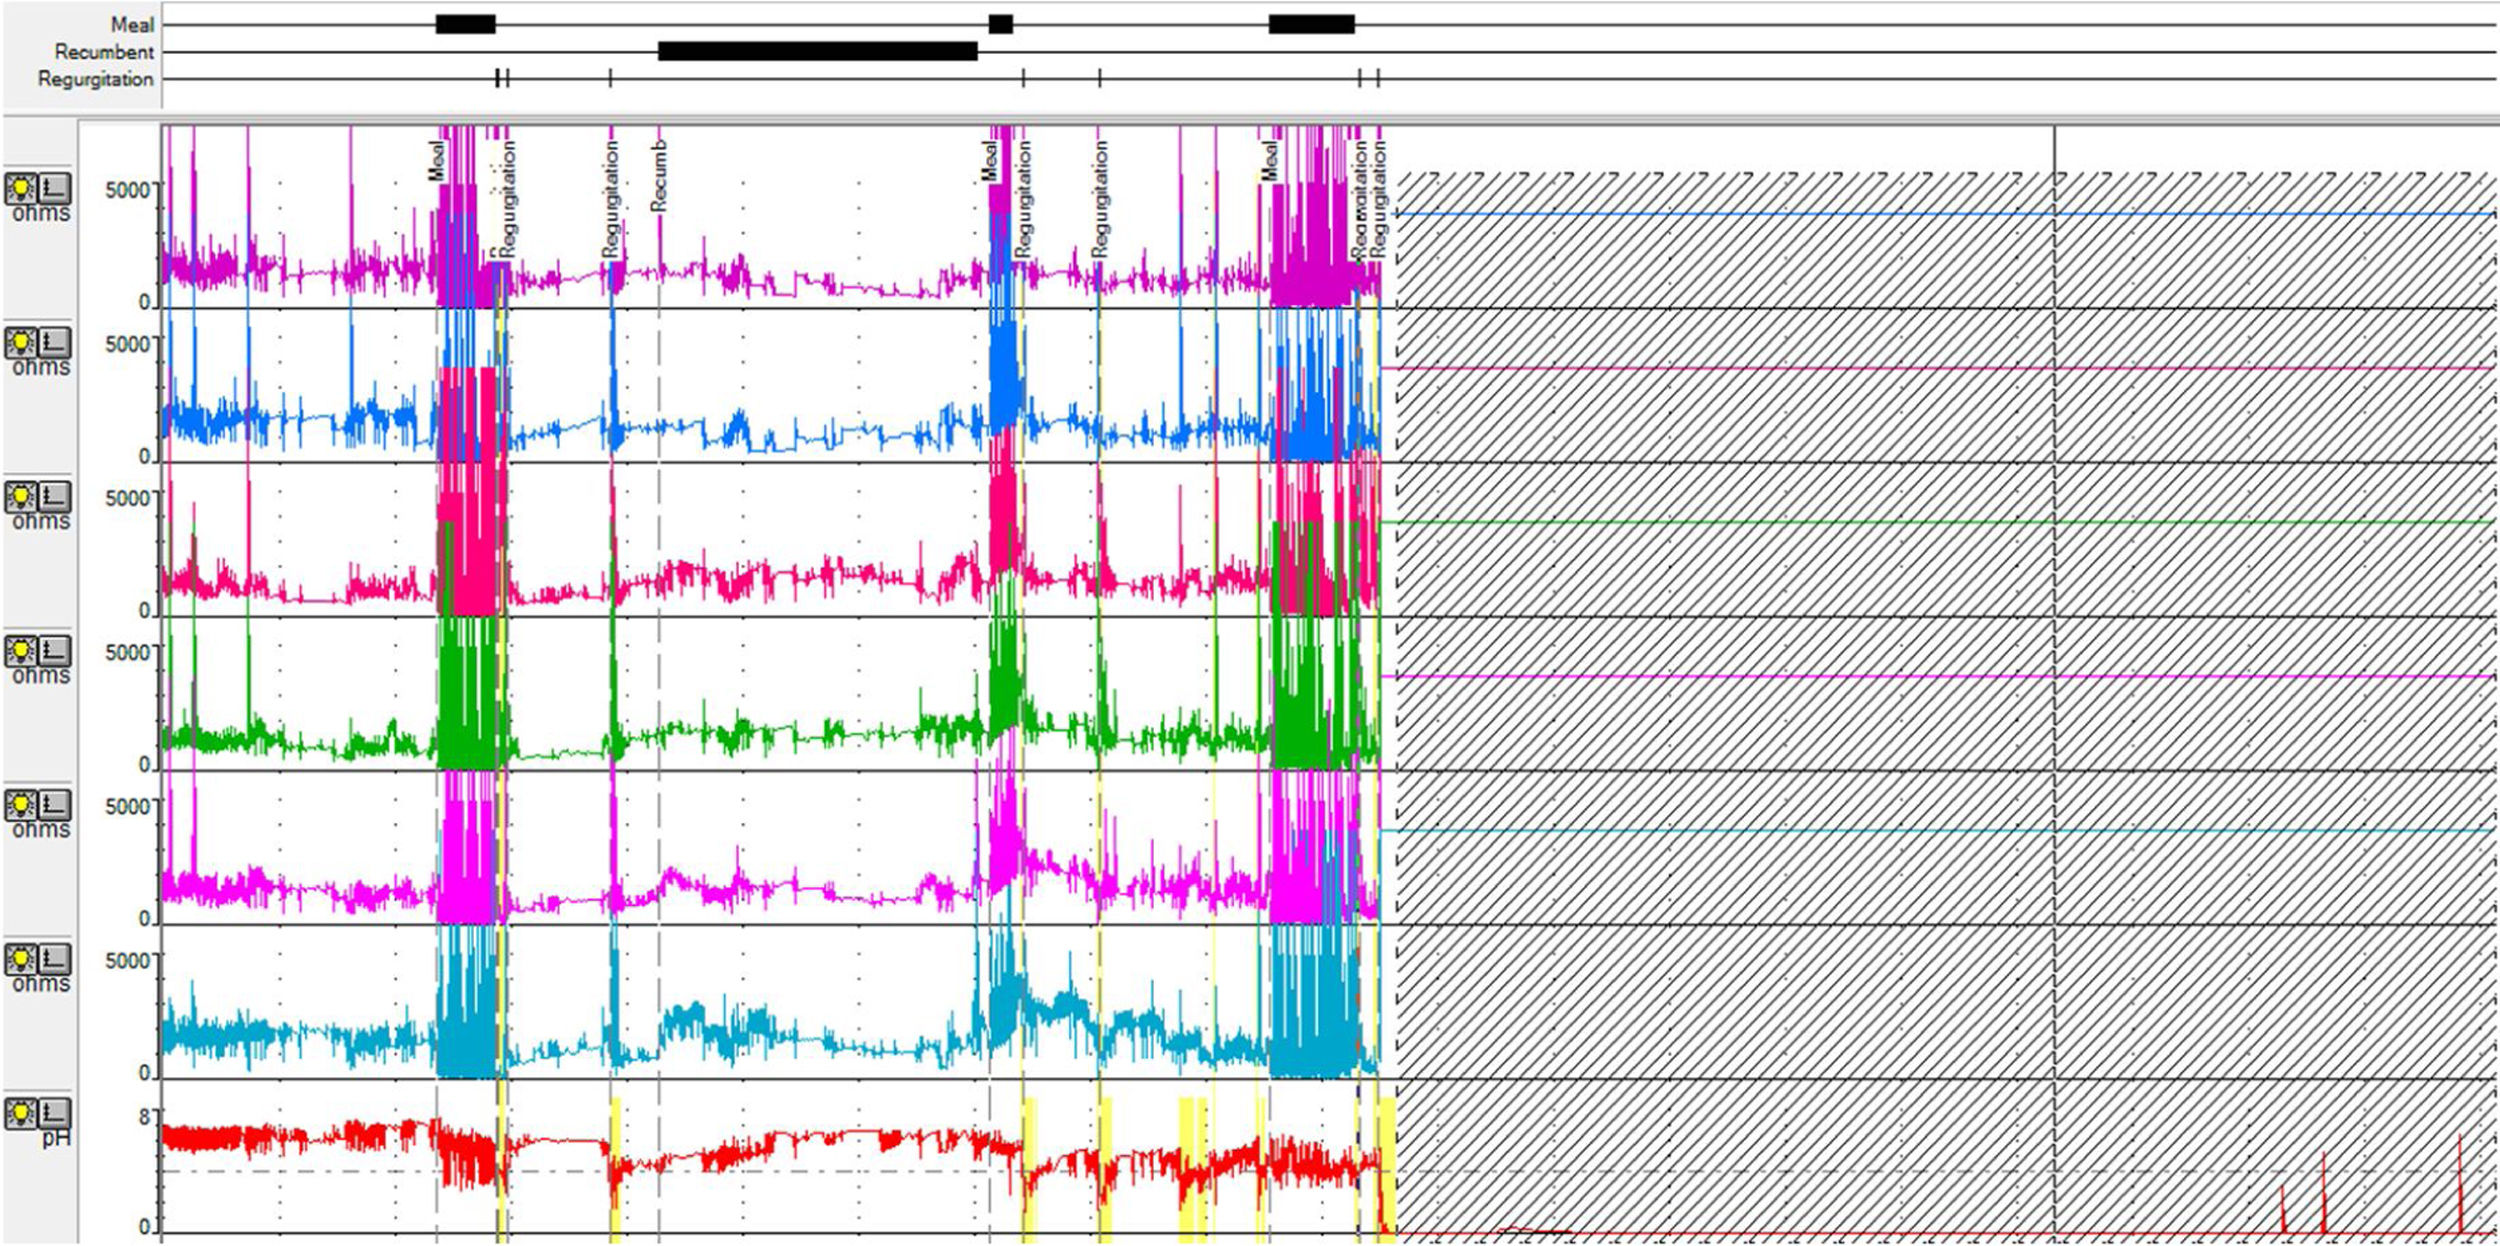
Task: Open axis scale icon for fourth green channel
Action: pyautogui.click(x=55, y=651)
